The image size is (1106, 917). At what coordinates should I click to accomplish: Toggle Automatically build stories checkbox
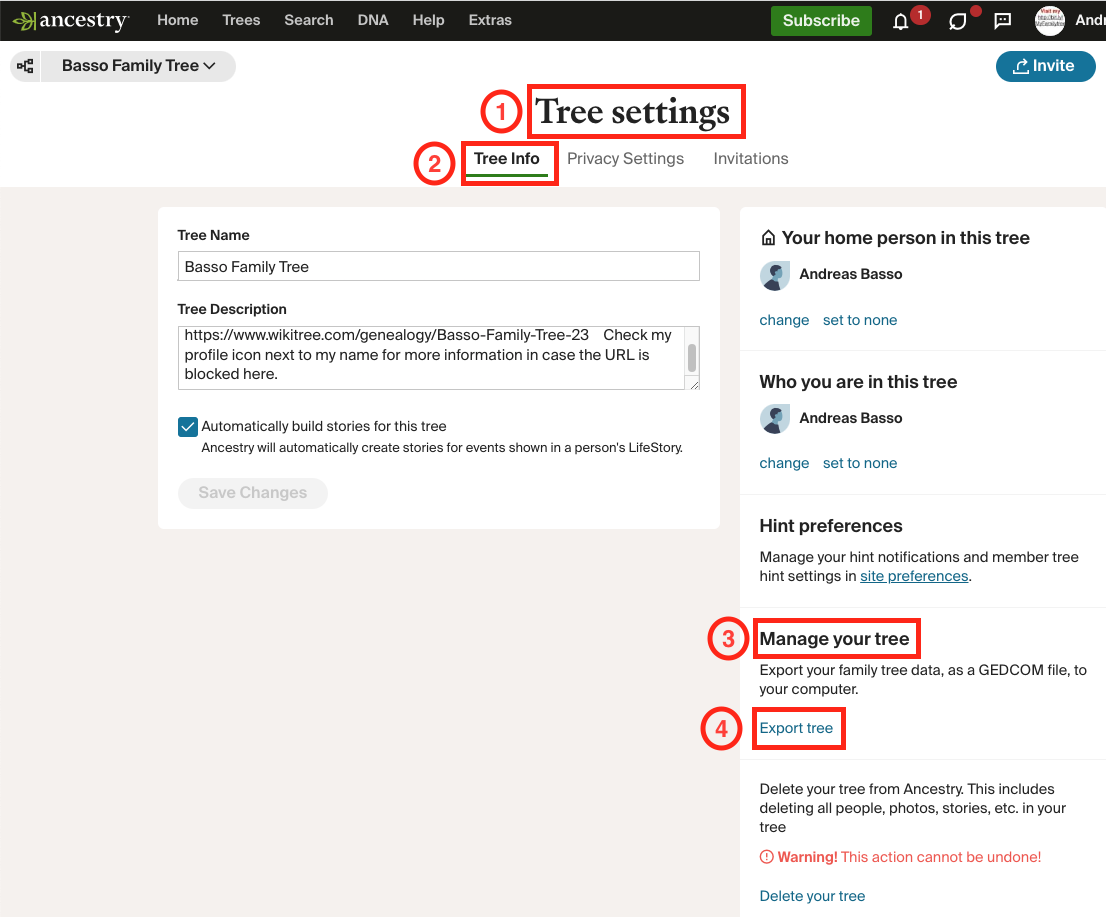[x=188, y=427]
